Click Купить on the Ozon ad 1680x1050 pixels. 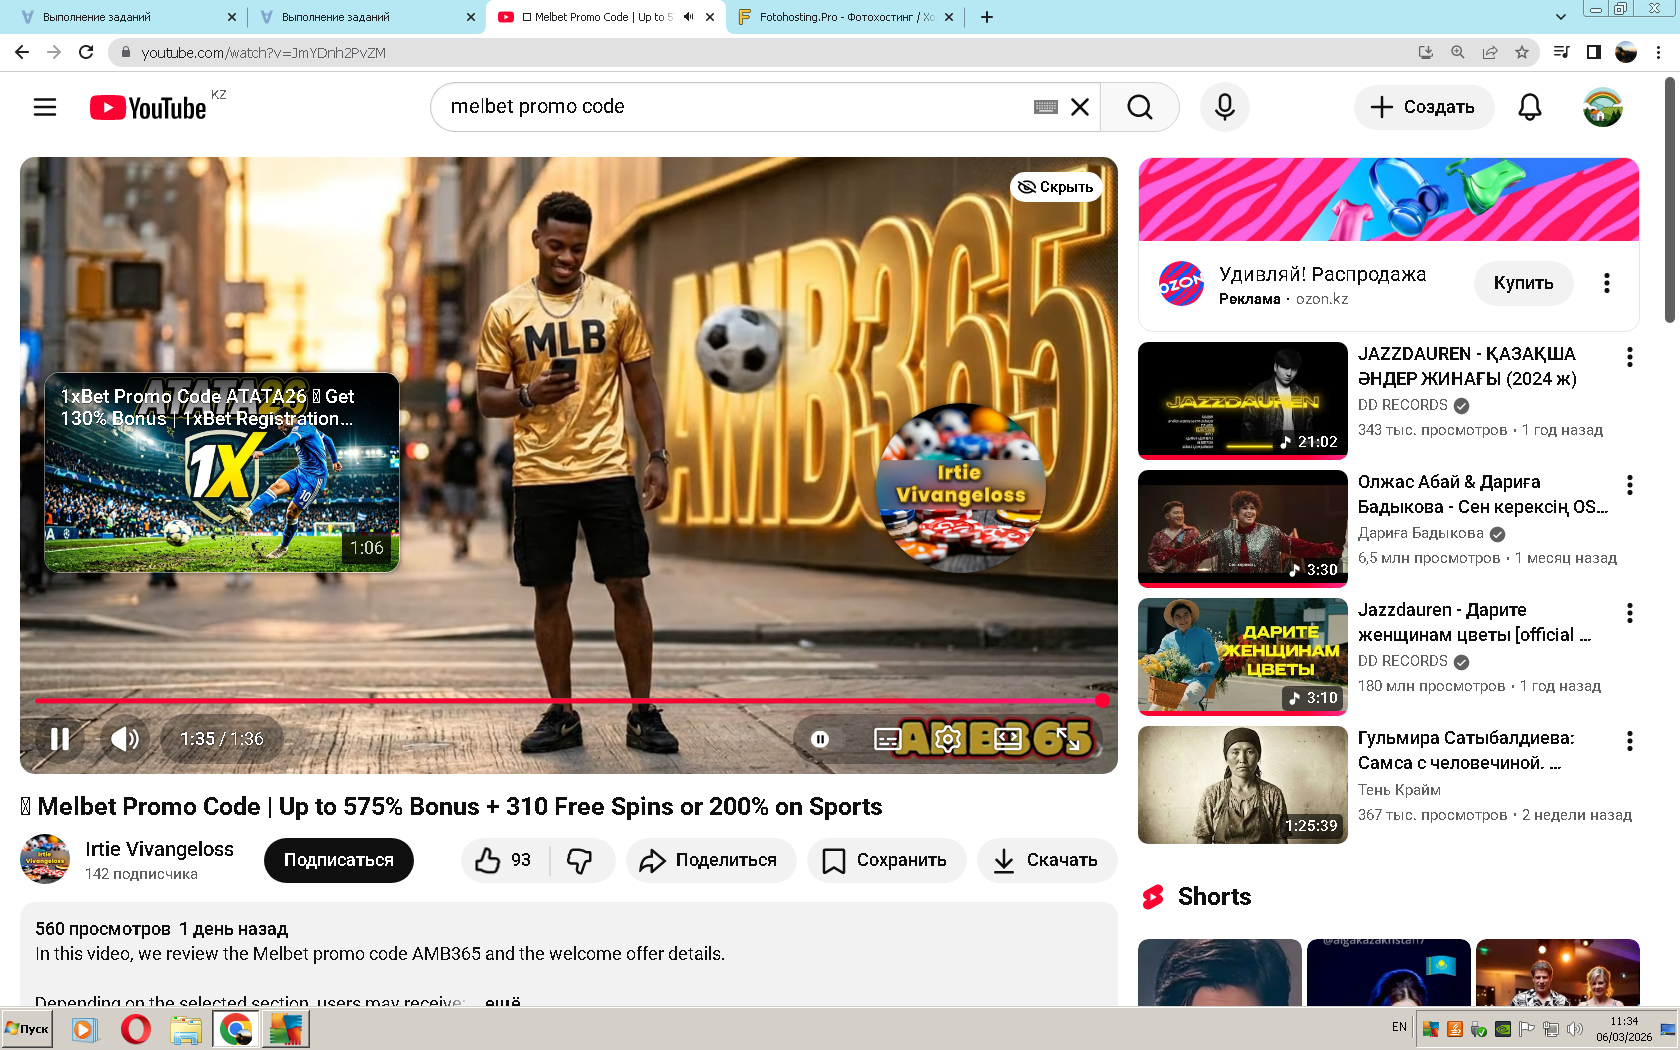tap(1524, 283)
